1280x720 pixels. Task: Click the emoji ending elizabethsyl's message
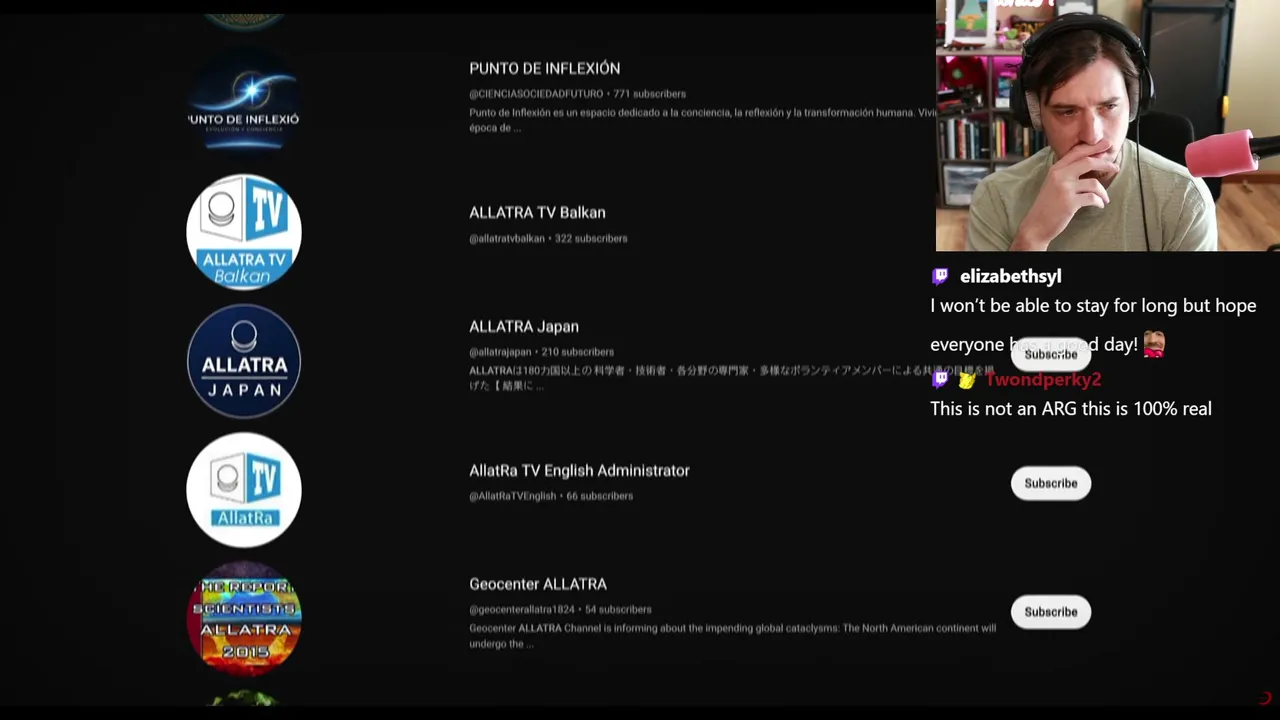point(1153,345)
